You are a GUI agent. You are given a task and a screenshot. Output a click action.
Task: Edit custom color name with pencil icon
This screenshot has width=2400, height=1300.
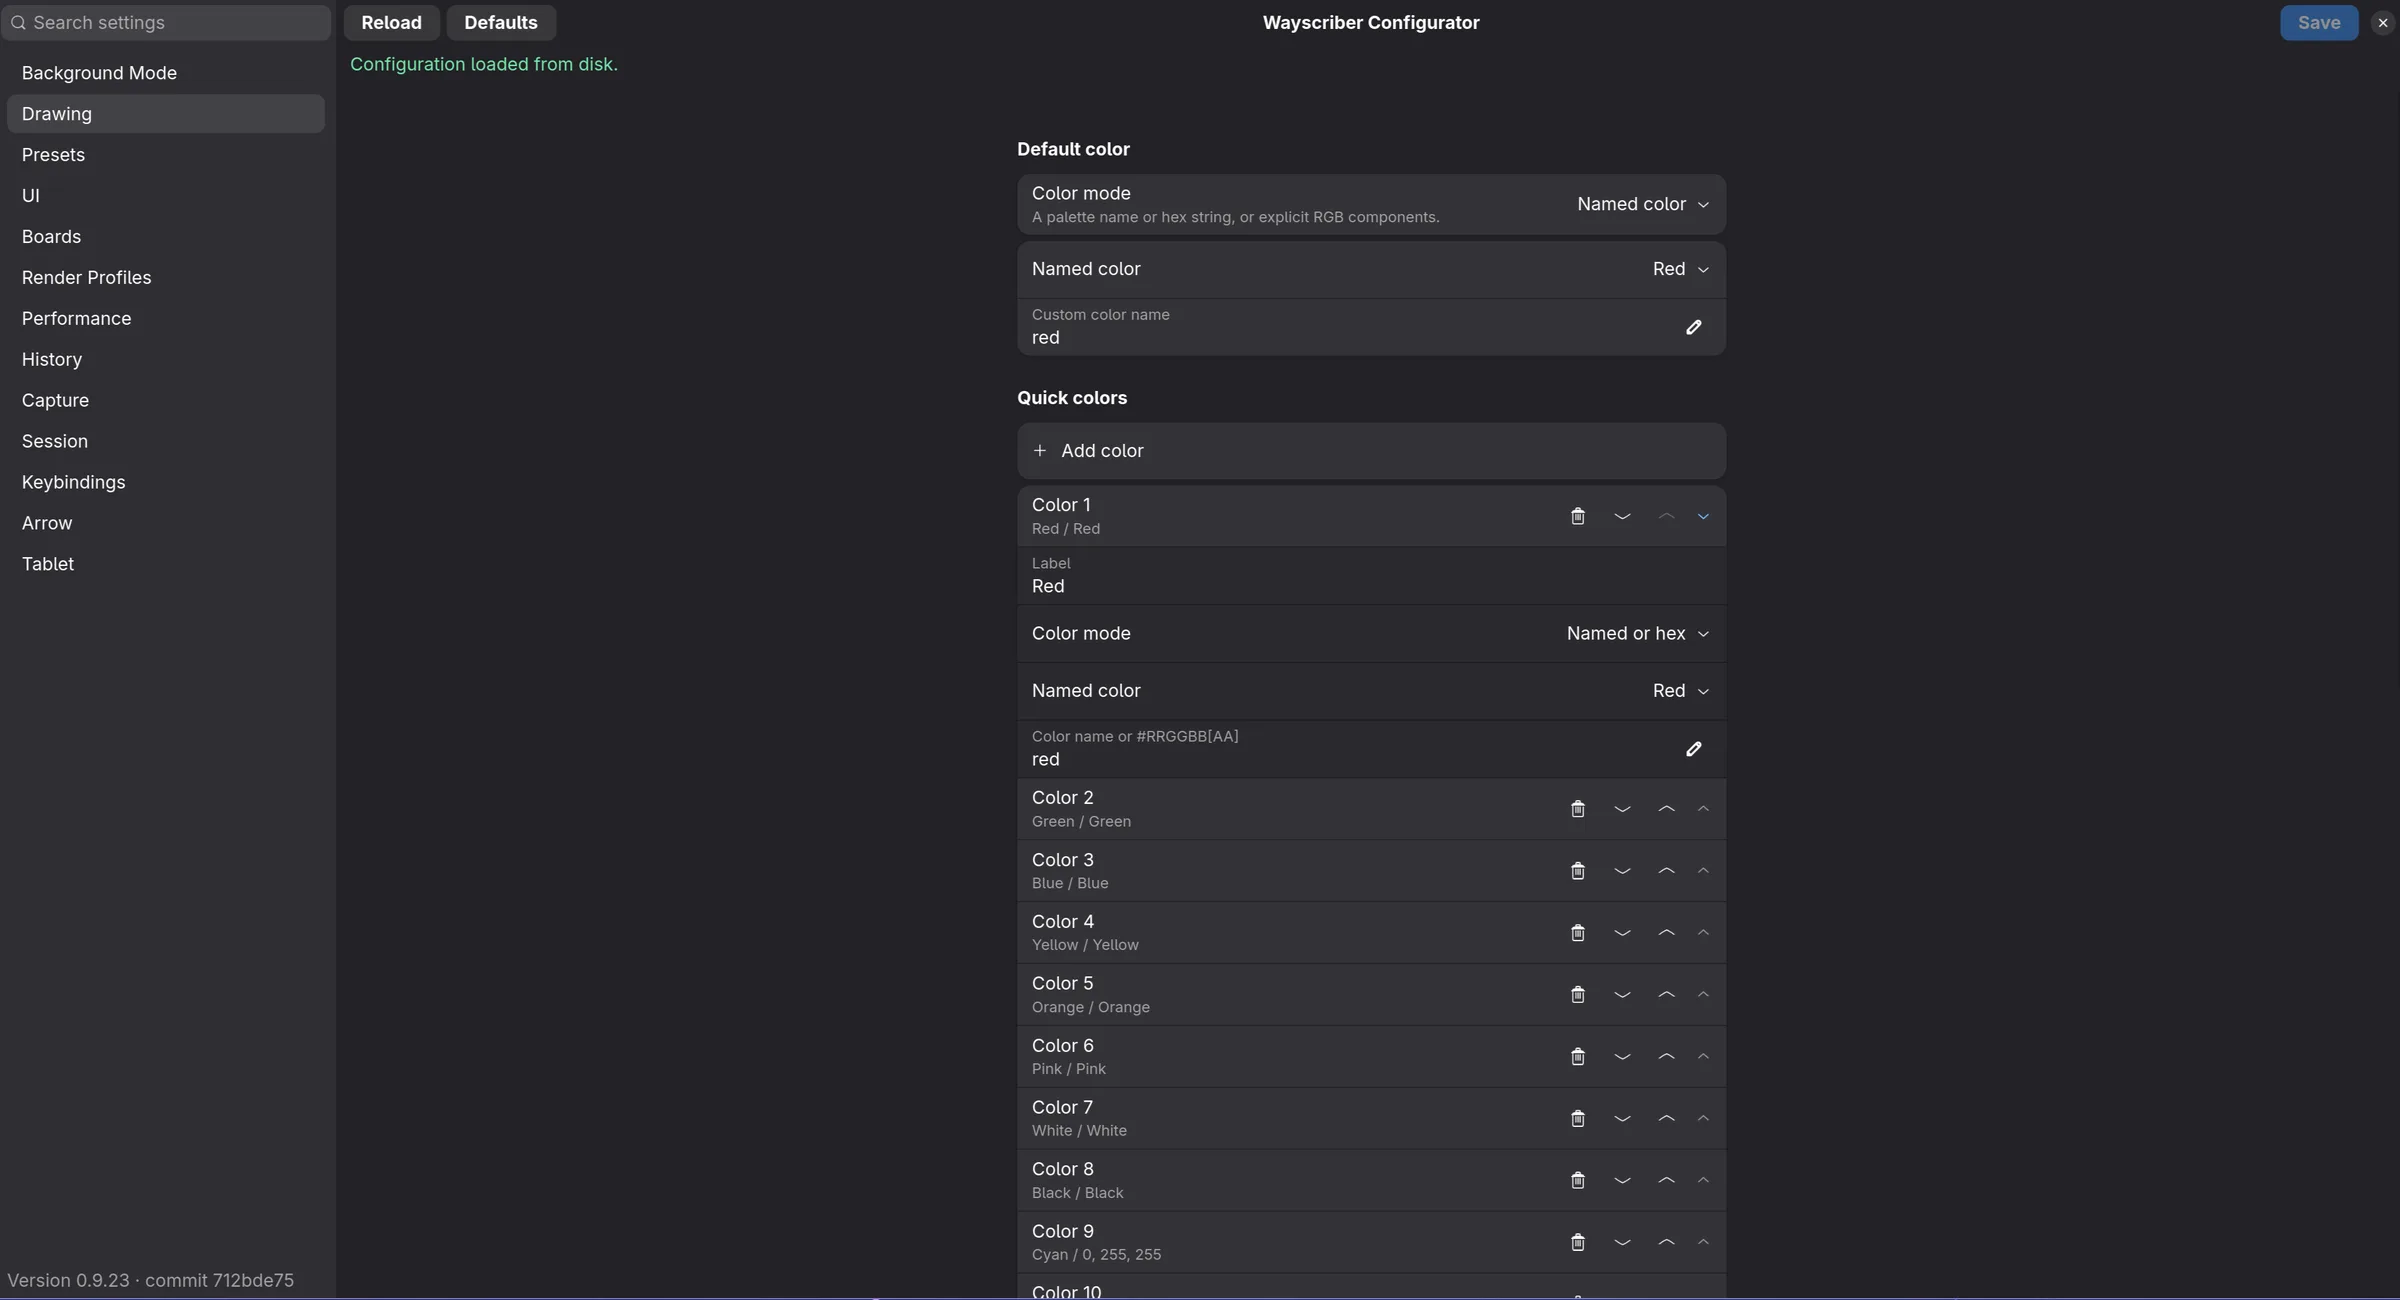coord(1693,327)
